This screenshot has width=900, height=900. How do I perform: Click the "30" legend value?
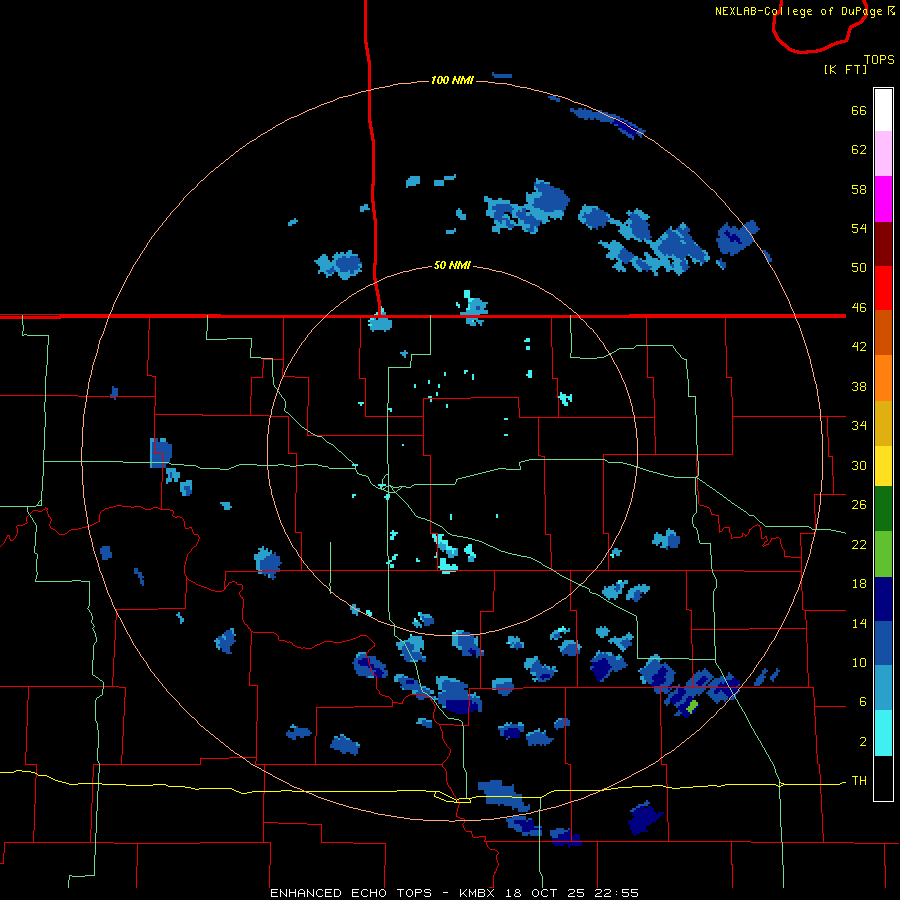point(859,465)
